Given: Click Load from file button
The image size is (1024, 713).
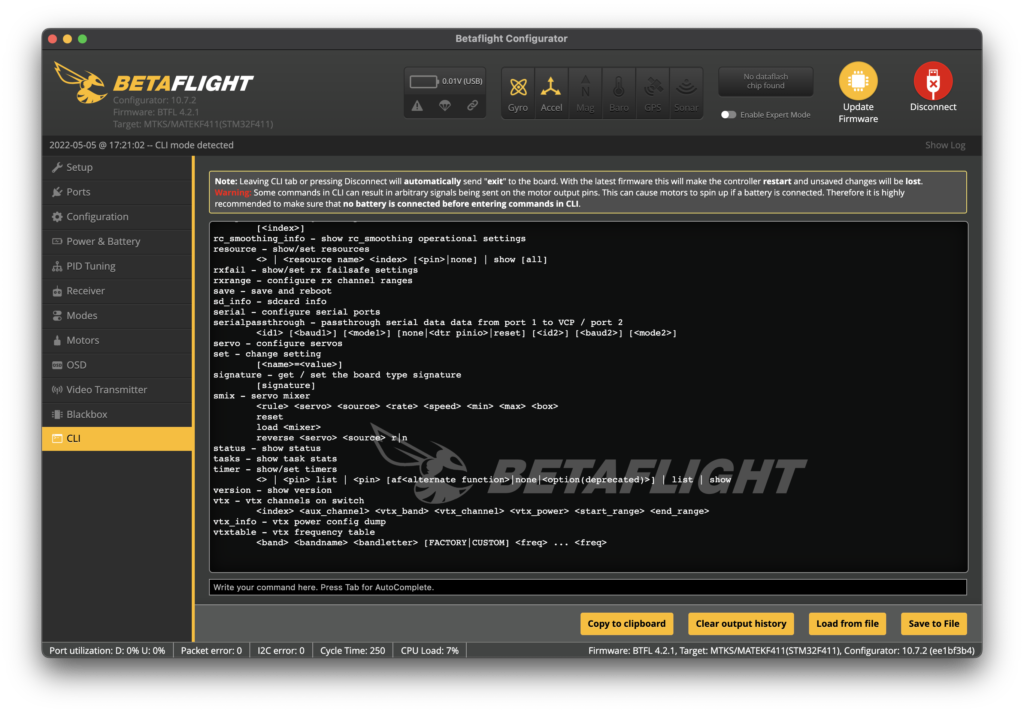Looking at the screenshot, I should 847,624.
